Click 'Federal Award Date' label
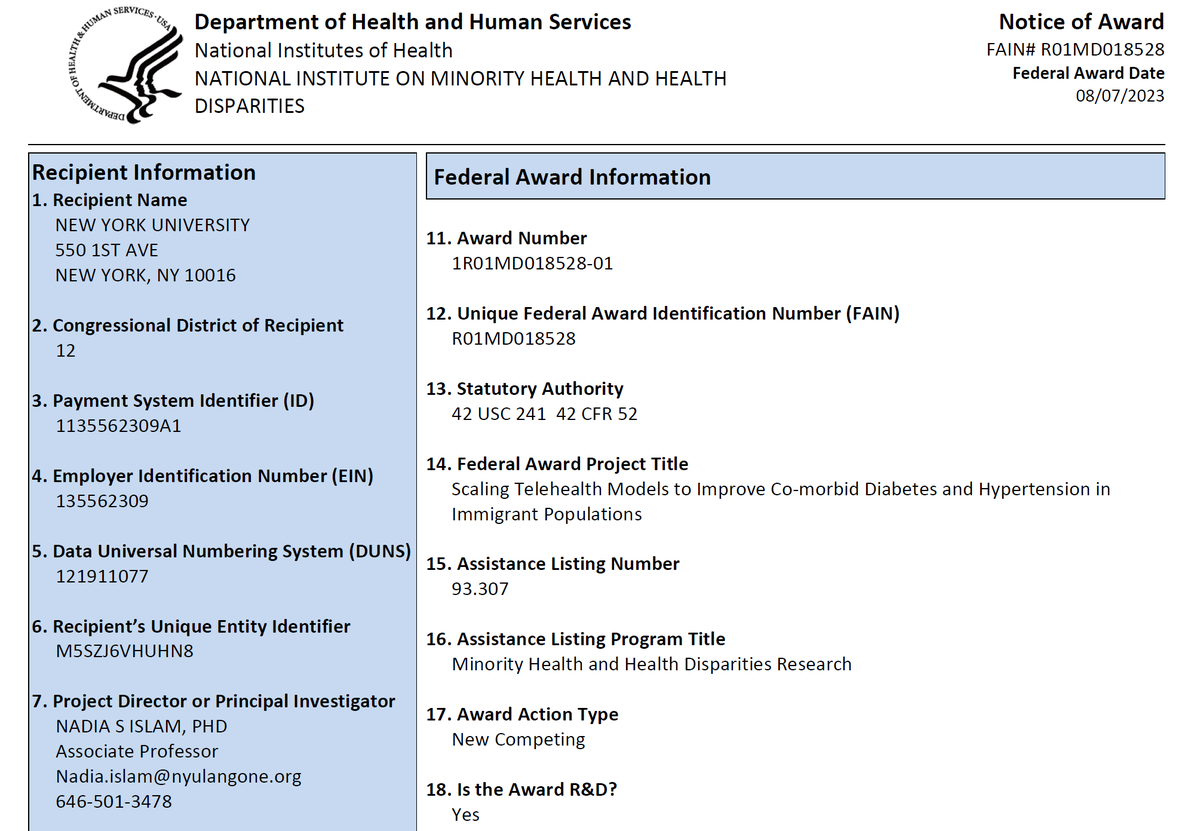Screen dimensions: 1200x831 point(1088,73)
